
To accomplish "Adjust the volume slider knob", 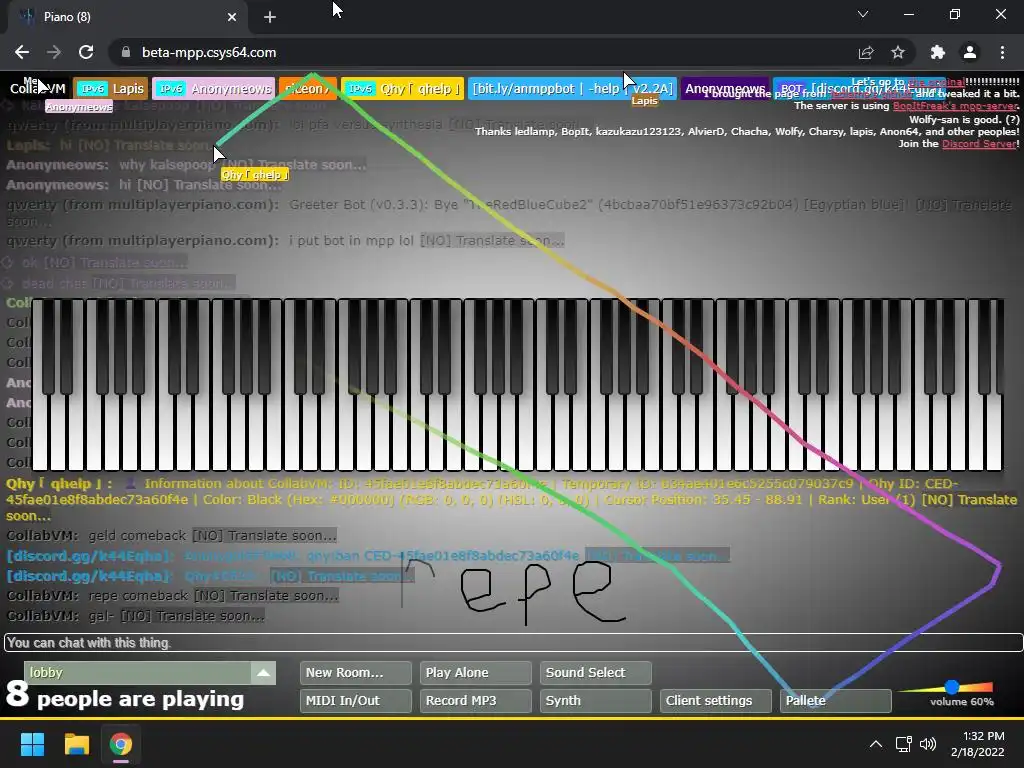I will (x=952, y=687).
